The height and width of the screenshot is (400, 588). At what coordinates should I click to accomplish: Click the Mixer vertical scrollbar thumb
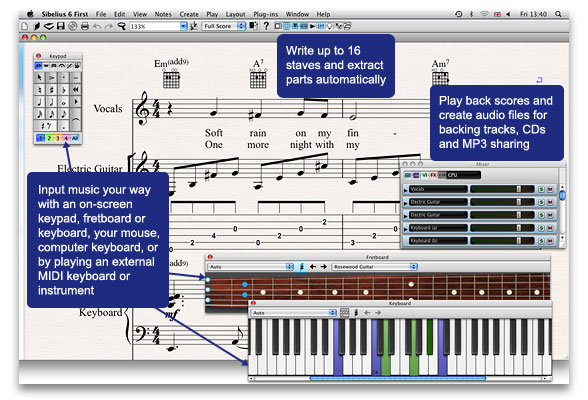point(562,195)
